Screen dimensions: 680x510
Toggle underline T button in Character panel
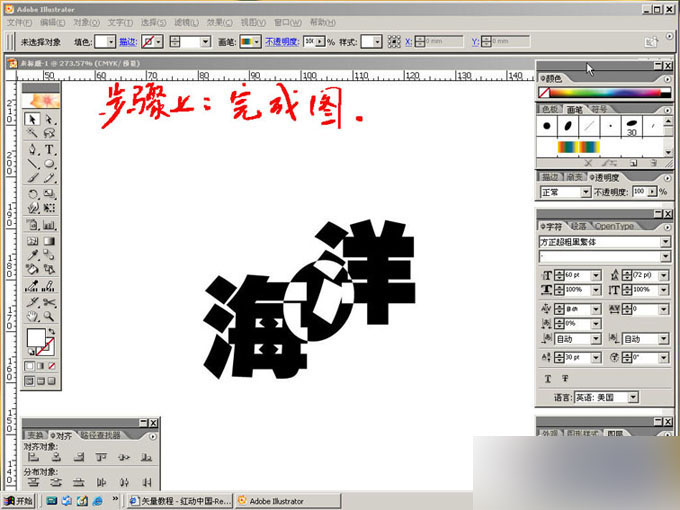tap(548, 379)
